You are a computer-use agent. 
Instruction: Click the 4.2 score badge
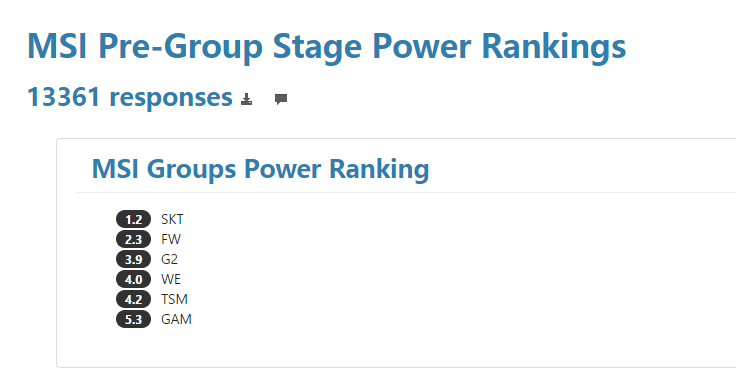tap(133, 299)
